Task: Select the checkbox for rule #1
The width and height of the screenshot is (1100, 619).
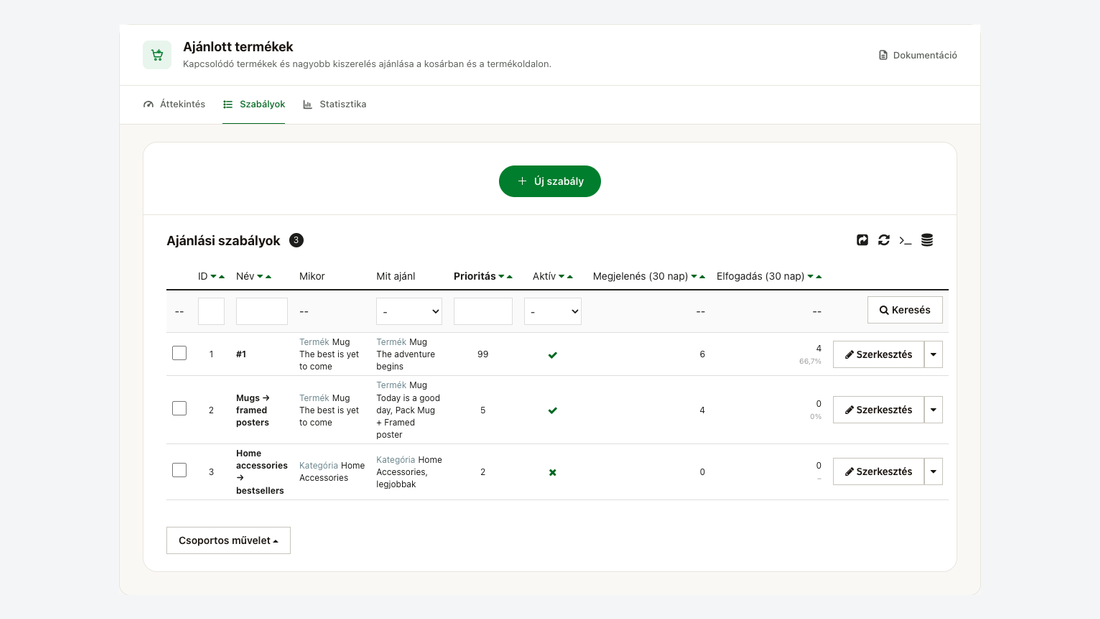Action: pos(180,353)
